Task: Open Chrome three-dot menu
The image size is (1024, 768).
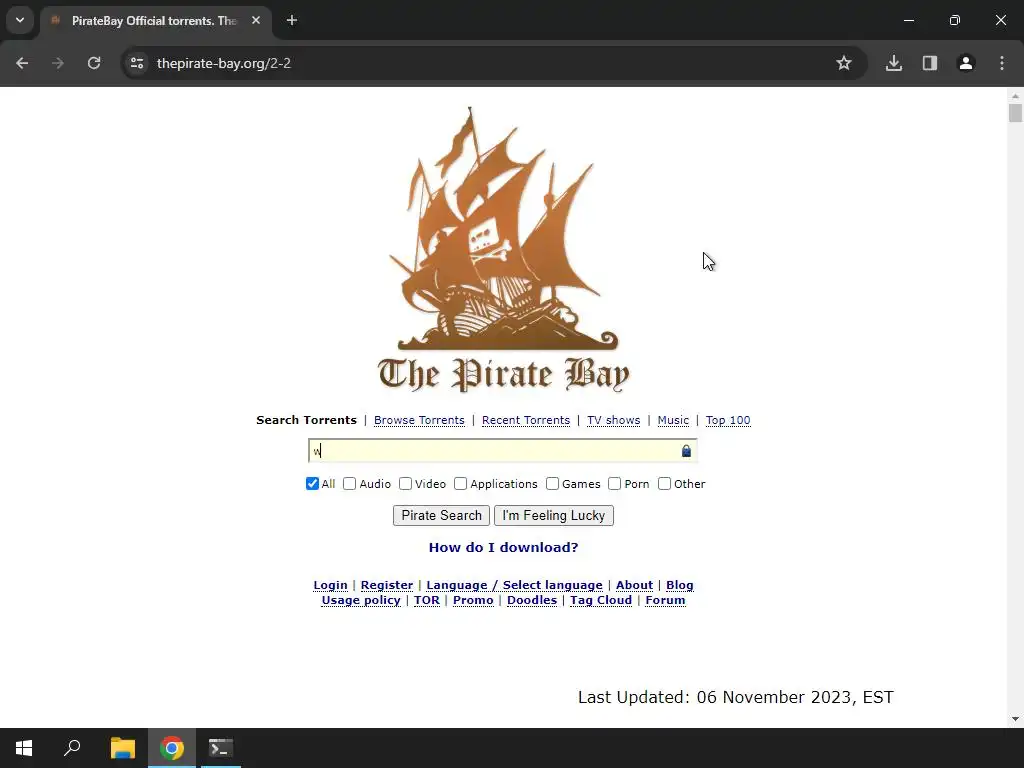Action: click(x=1002, y=63)
